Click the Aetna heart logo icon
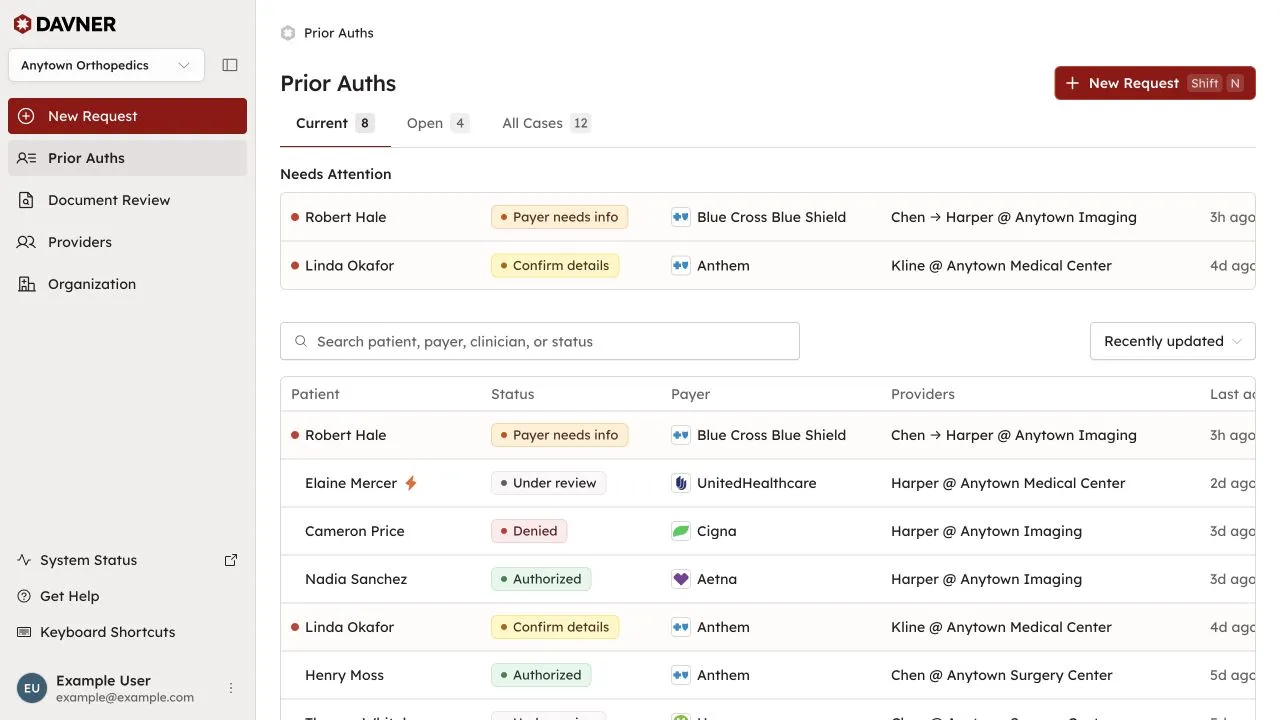Viewport: 1280px width, 720px height. (681, 579)
